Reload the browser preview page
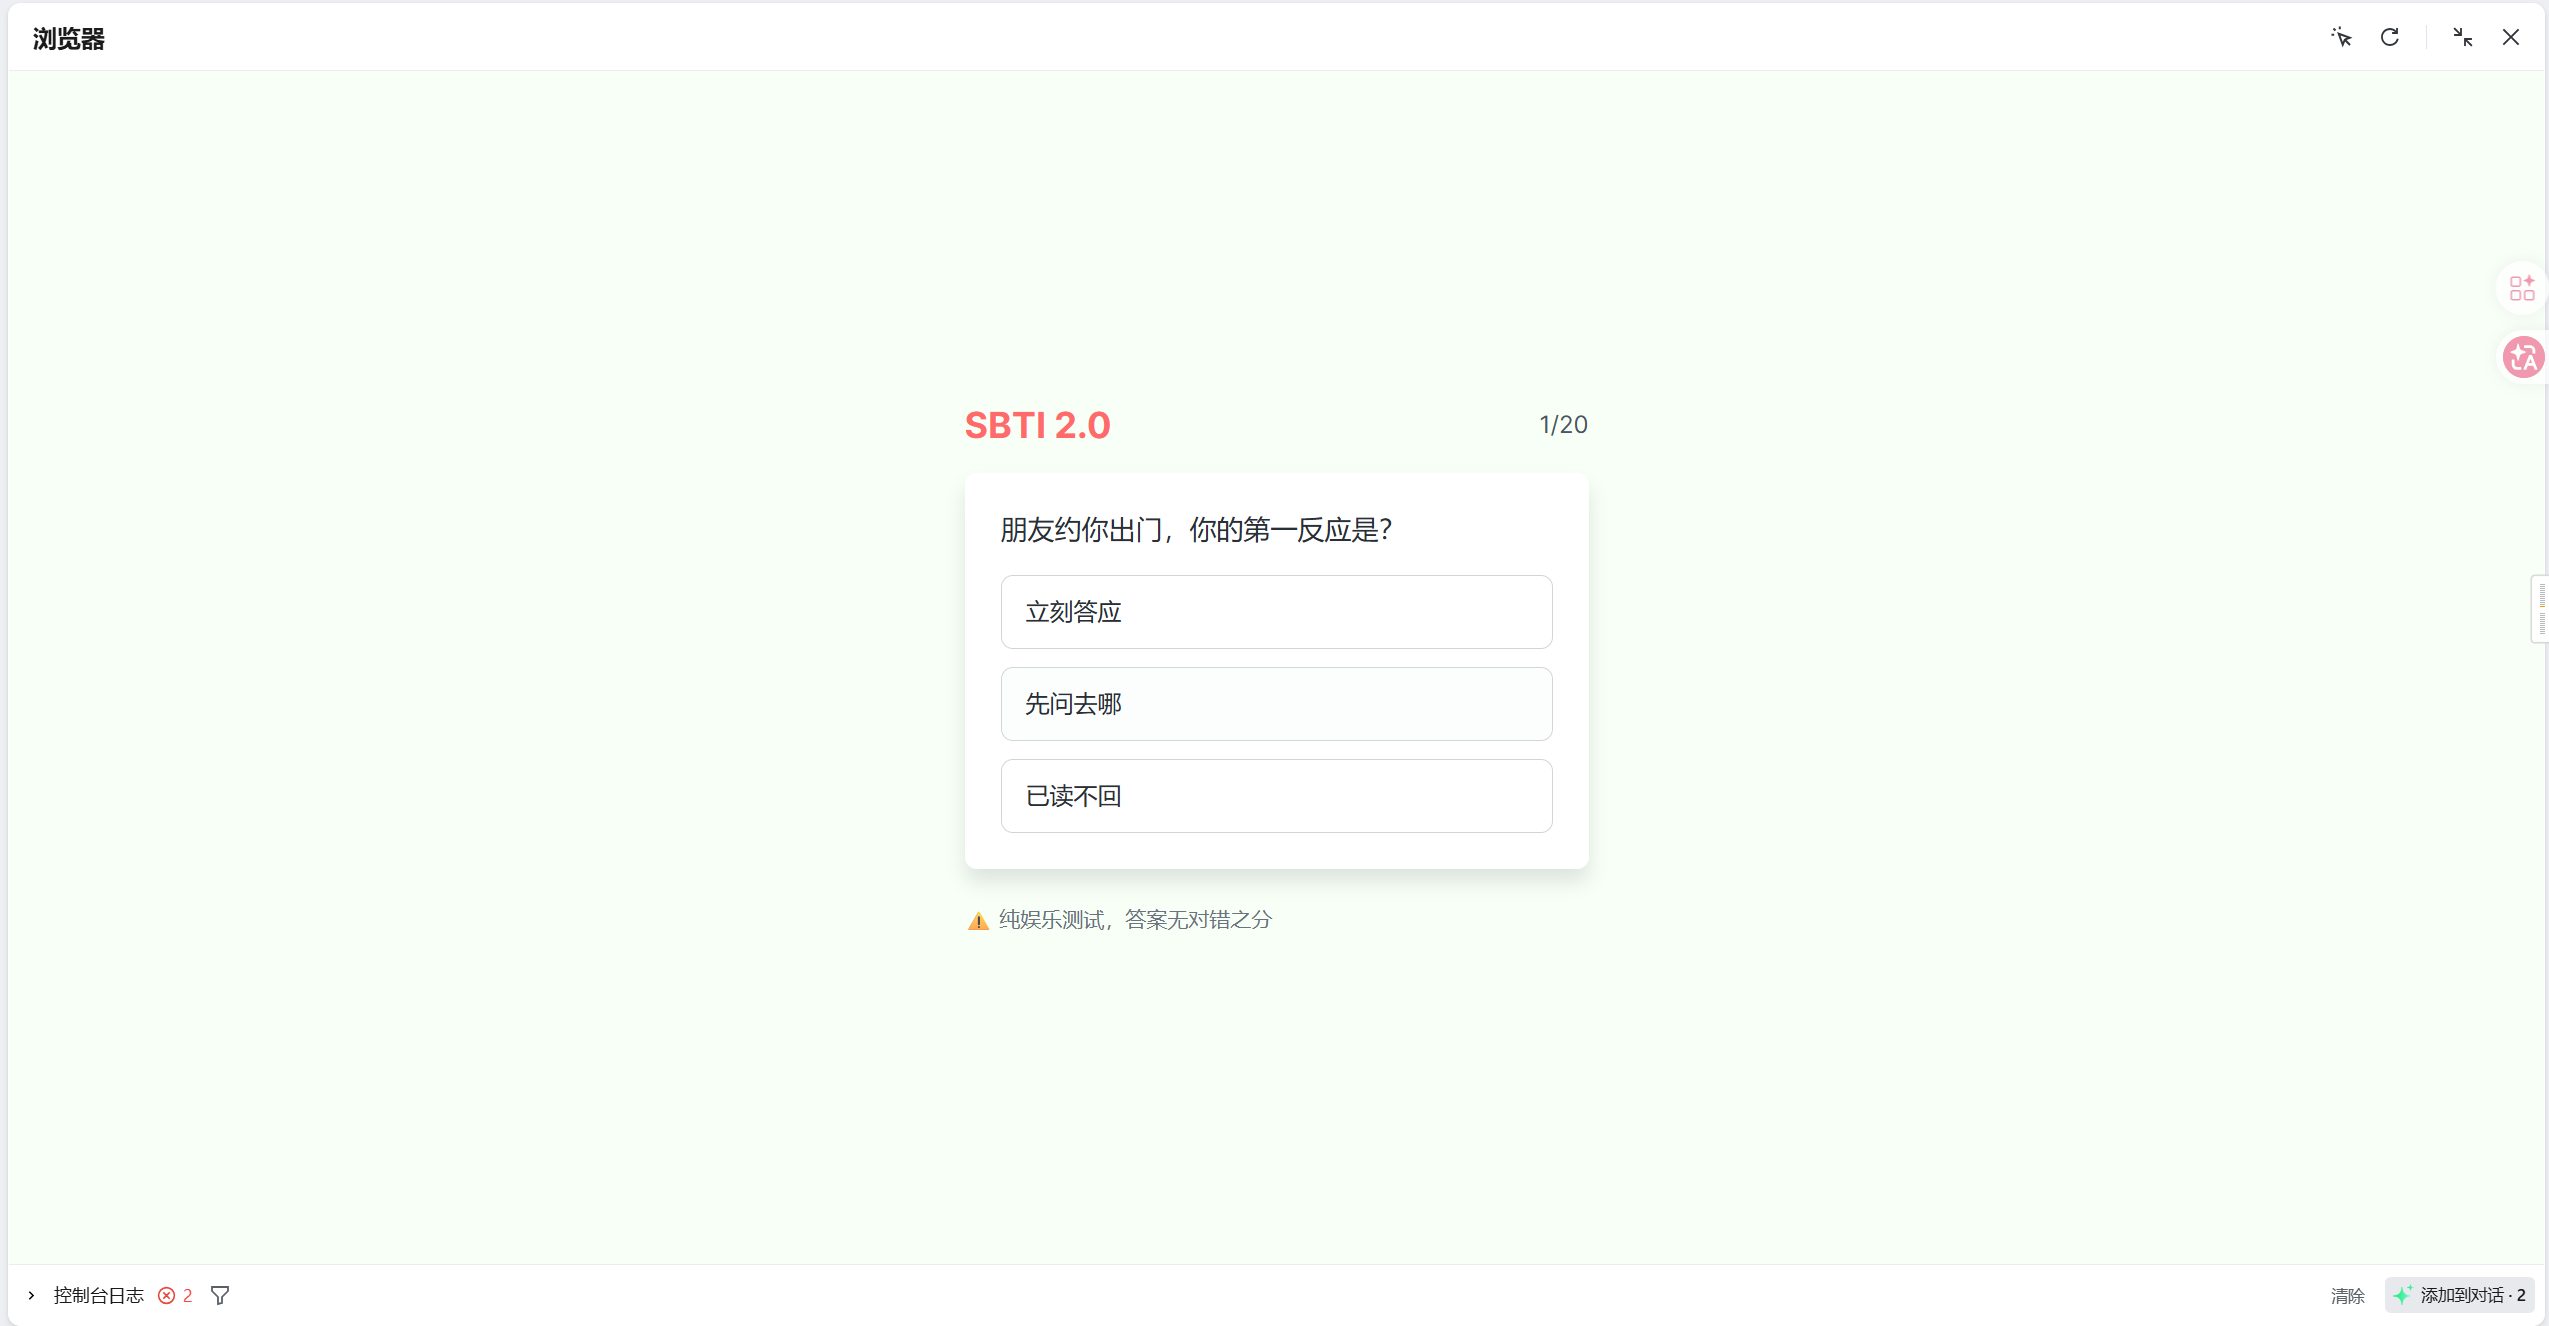Image resolution: width=2549 pixels, height=1326 pixels. pos(2389,38)
